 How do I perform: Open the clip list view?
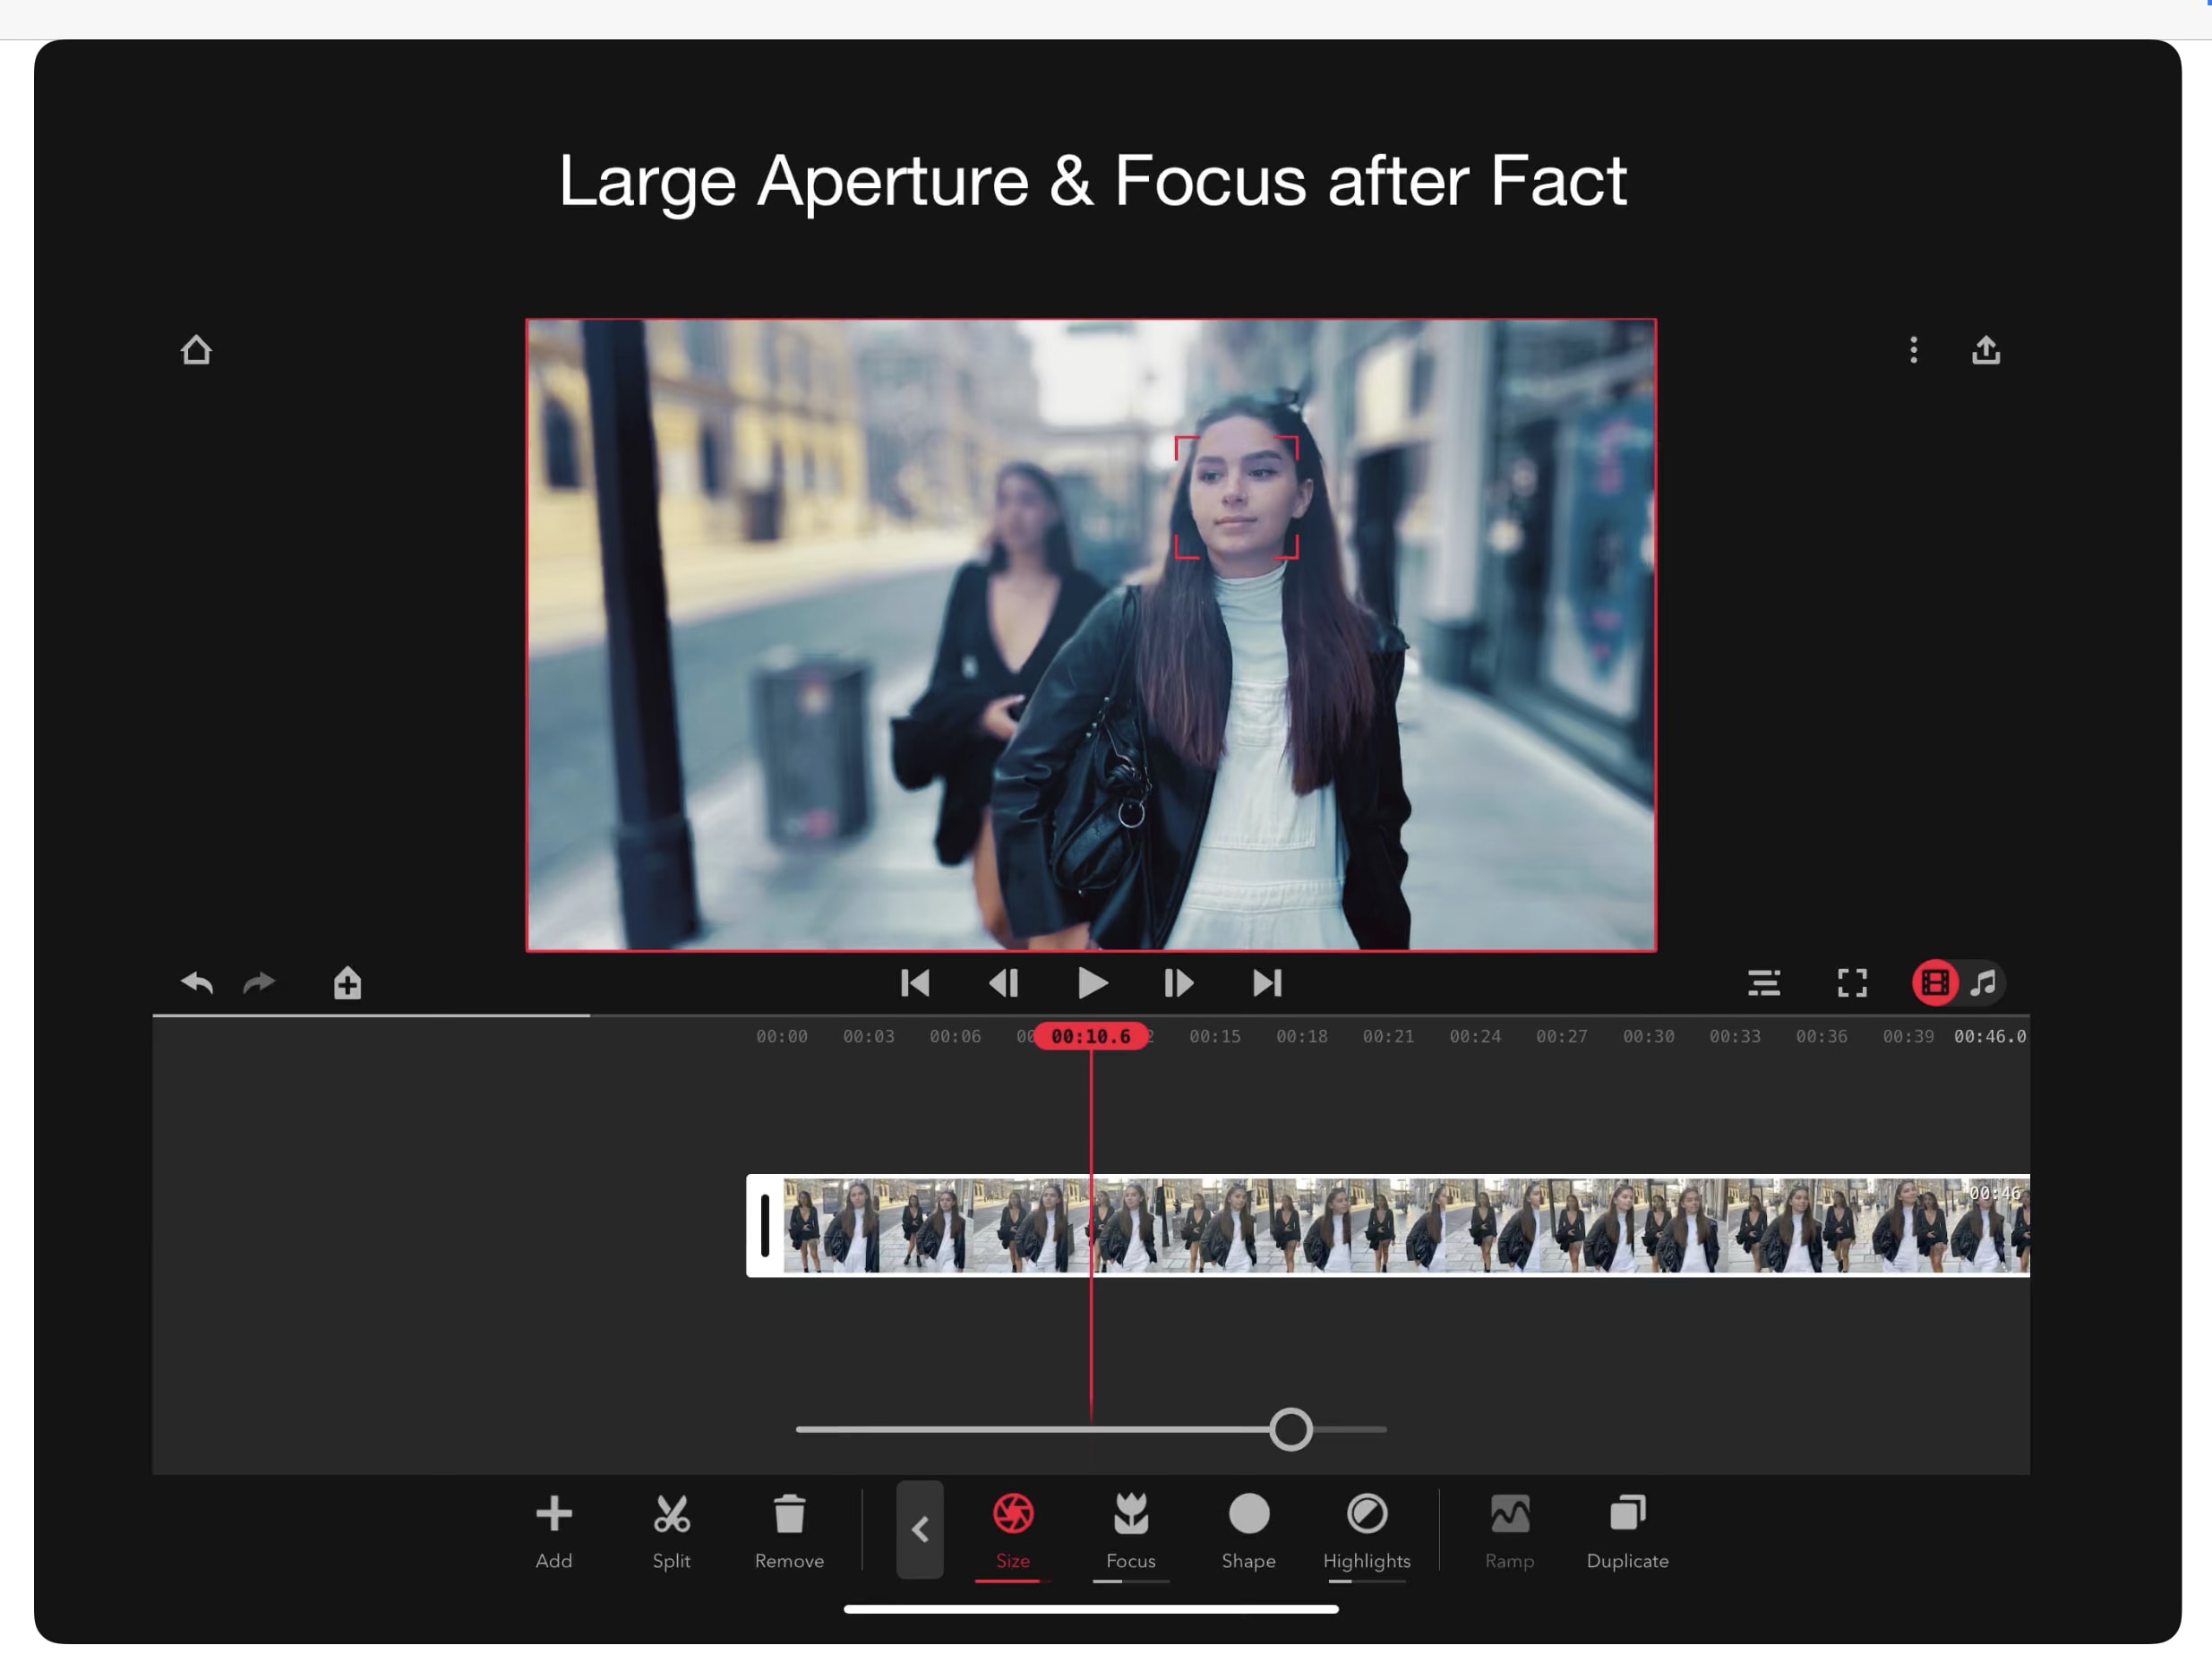click(1766, 983)
